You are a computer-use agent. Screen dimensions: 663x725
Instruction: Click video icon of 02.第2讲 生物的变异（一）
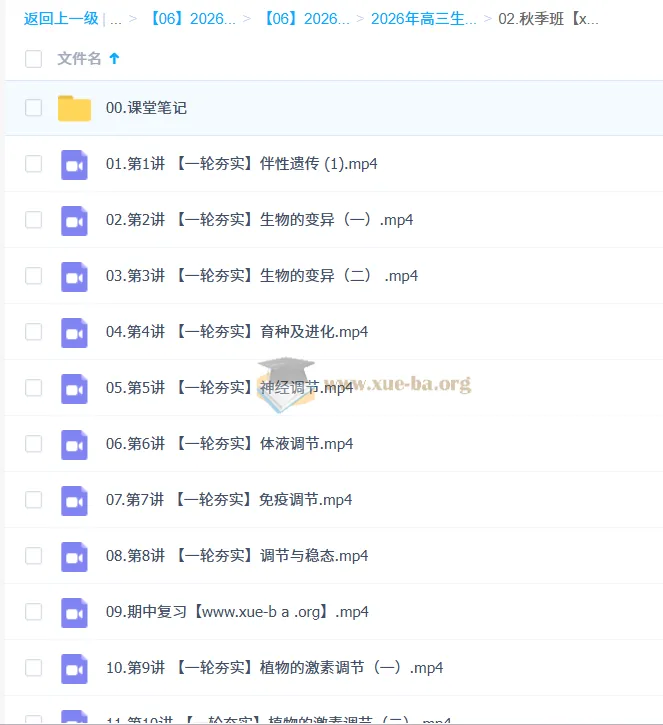pyautogui.click(x=74, y=220)
